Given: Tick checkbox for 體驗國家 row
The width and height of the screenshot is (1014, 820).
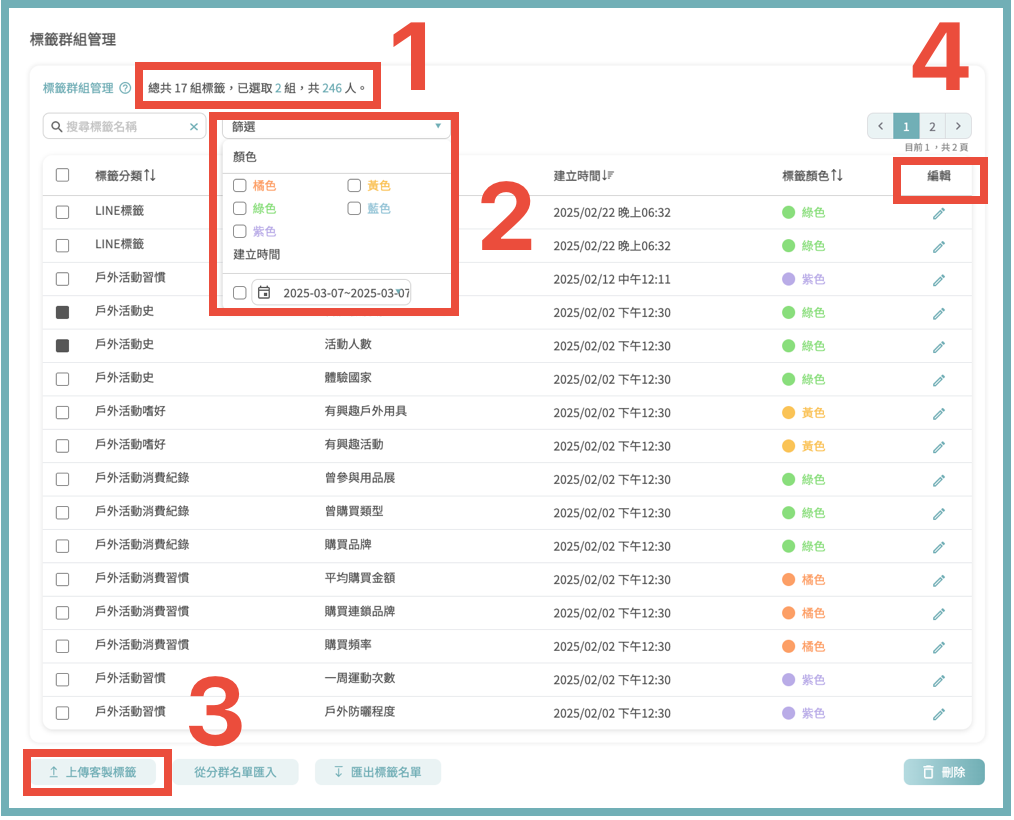Looking at the screenshot, I should coord(63,380).
